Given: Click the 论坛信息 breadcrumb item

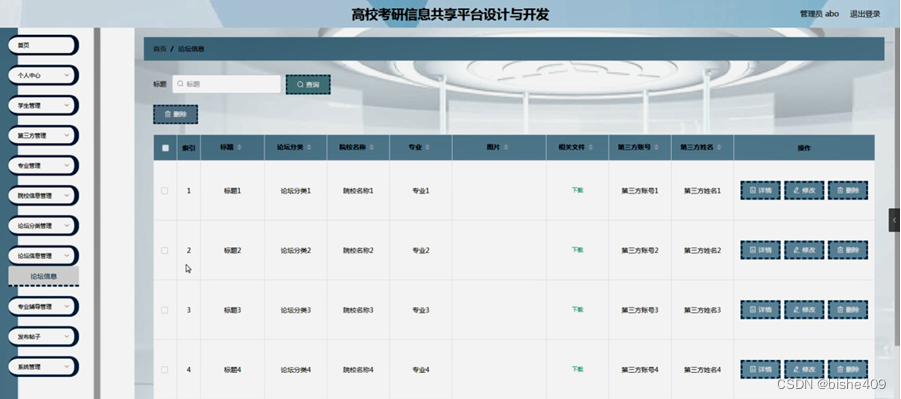Looking at the screenshot, I should [x=191, y=49].
